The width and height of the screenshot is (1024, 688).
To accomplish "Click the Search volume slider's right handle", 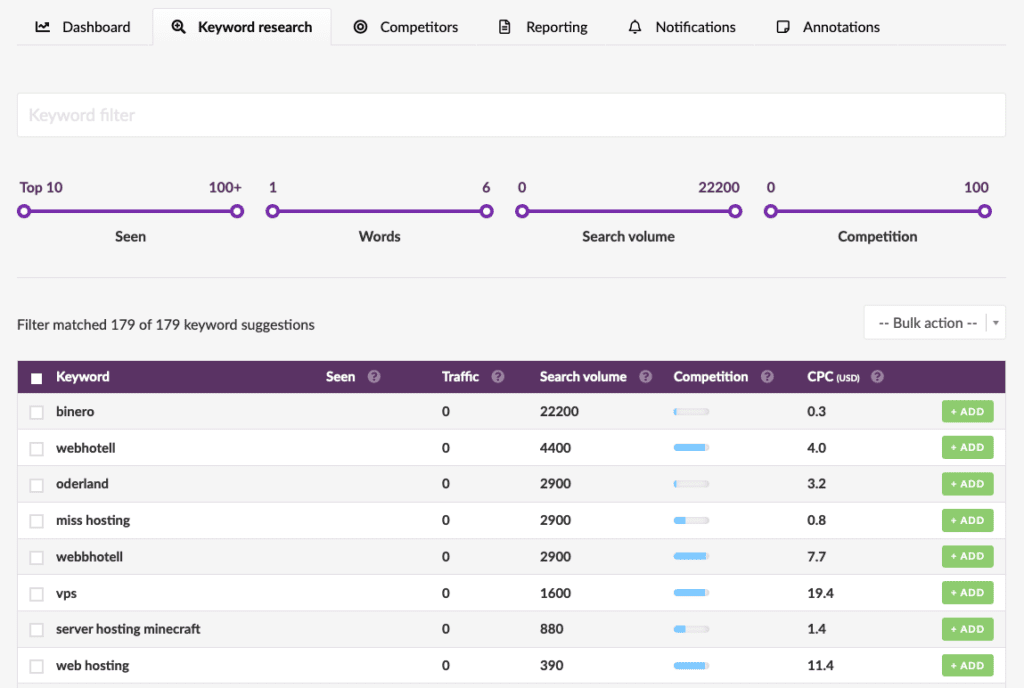I will click(x=735, y=211).
